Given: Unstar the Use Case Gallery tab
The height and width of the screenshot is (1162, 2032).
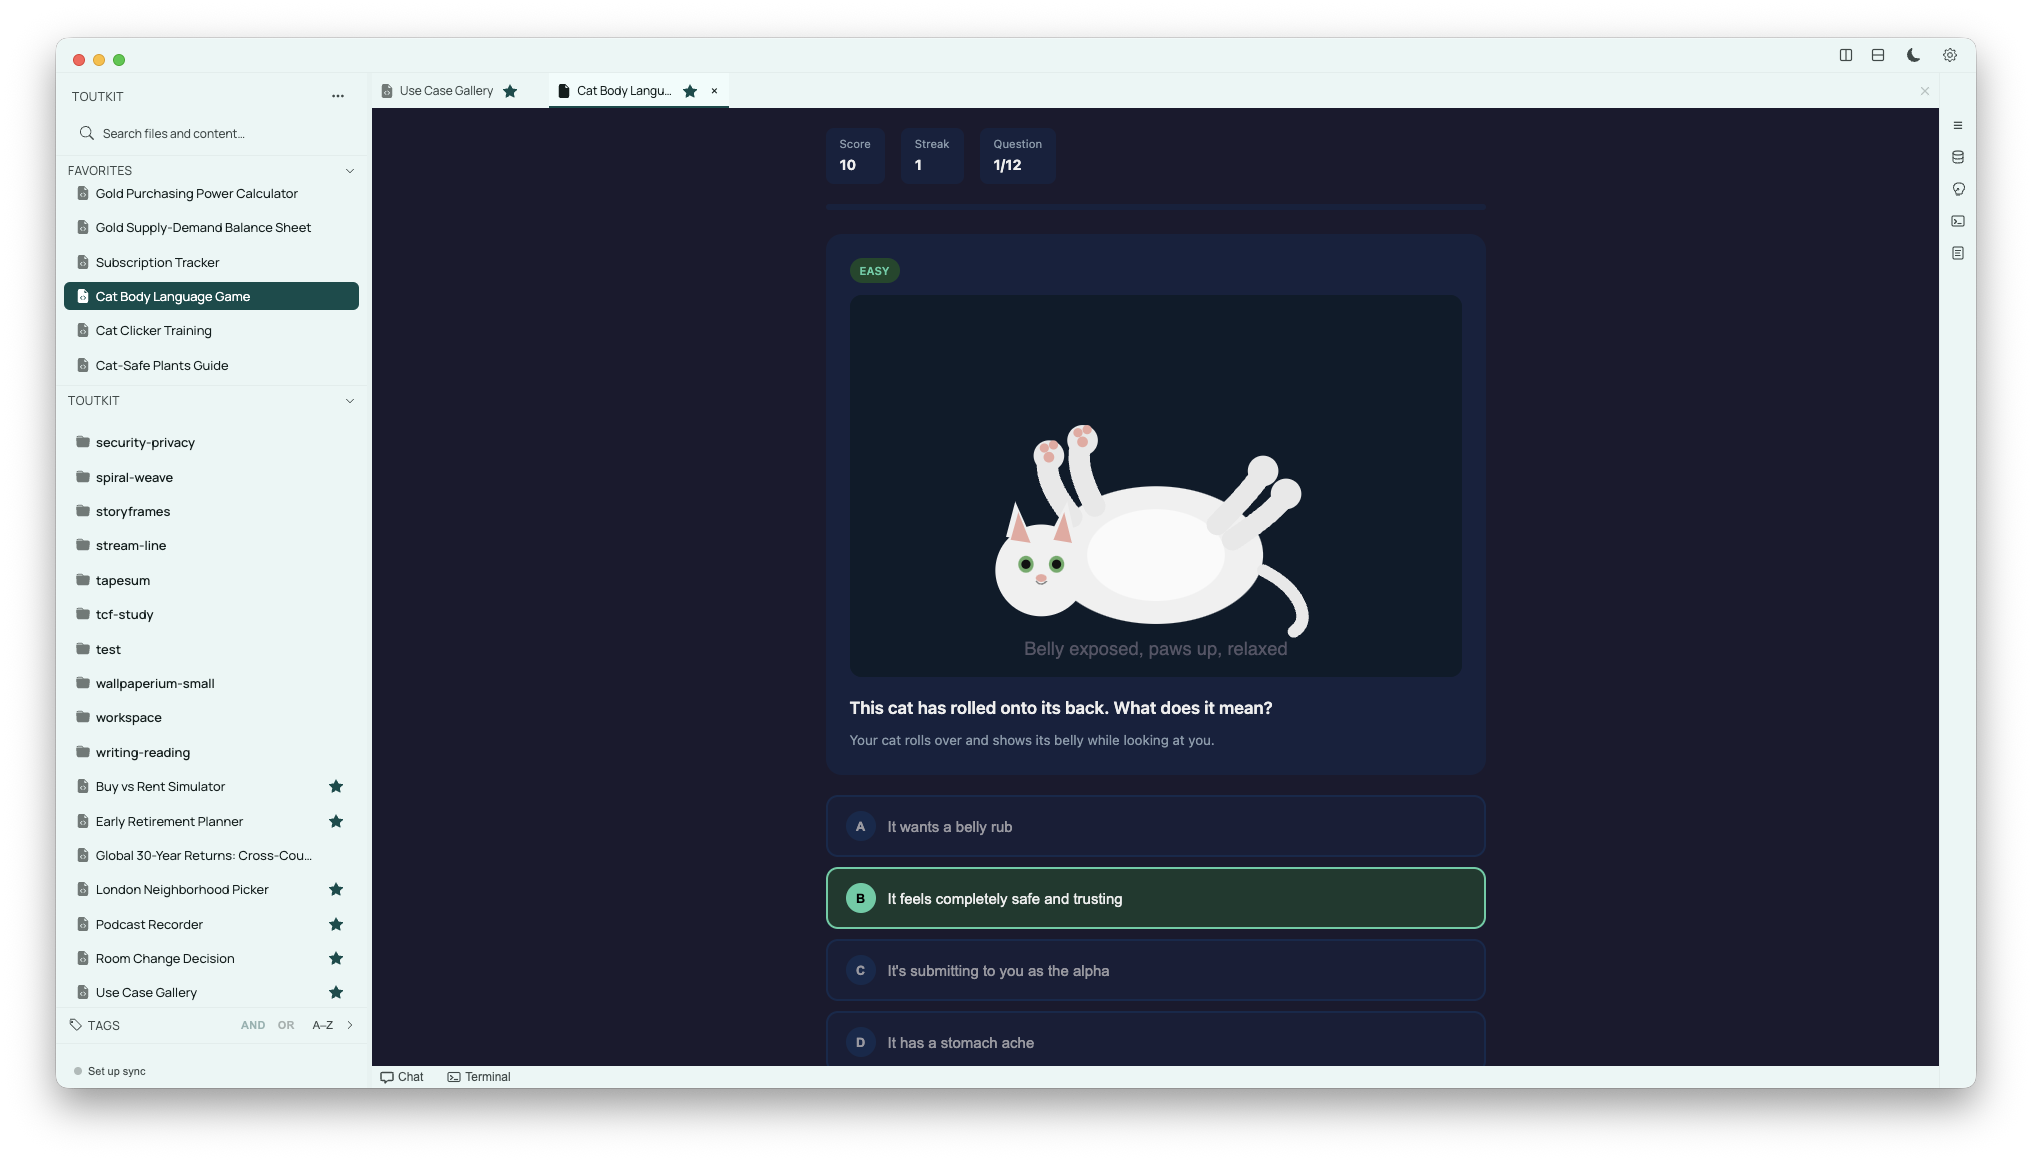Looking at the screenshot, I should [510, 91].
